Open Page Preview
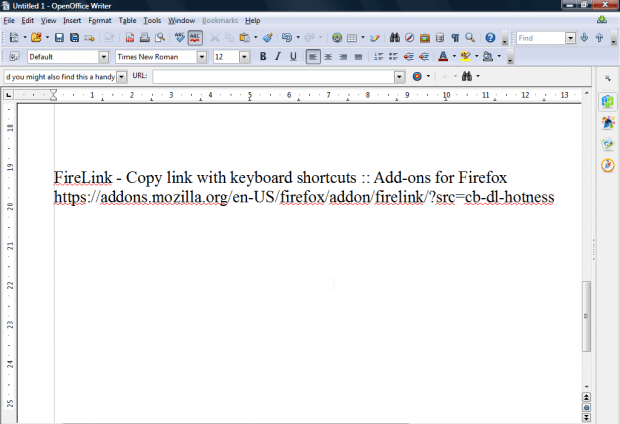Viewport: 620px width, 424px height. tap(160, 38)
